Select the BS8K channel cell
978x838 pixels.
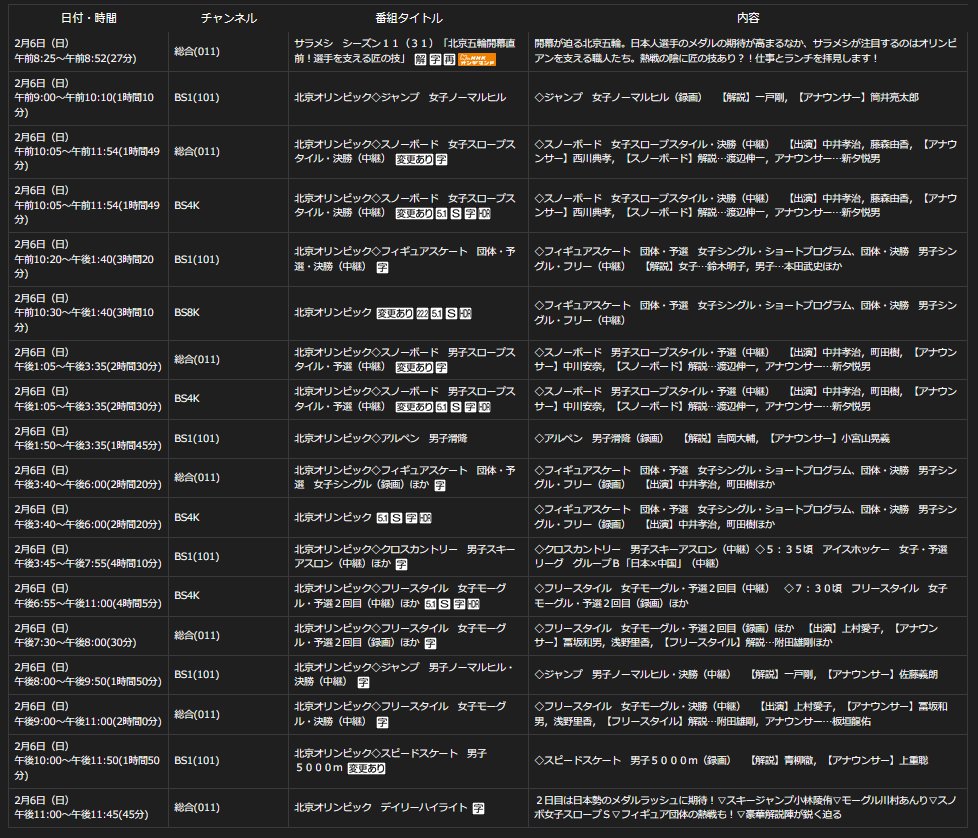pyautogui.click(x=187, y=312)
